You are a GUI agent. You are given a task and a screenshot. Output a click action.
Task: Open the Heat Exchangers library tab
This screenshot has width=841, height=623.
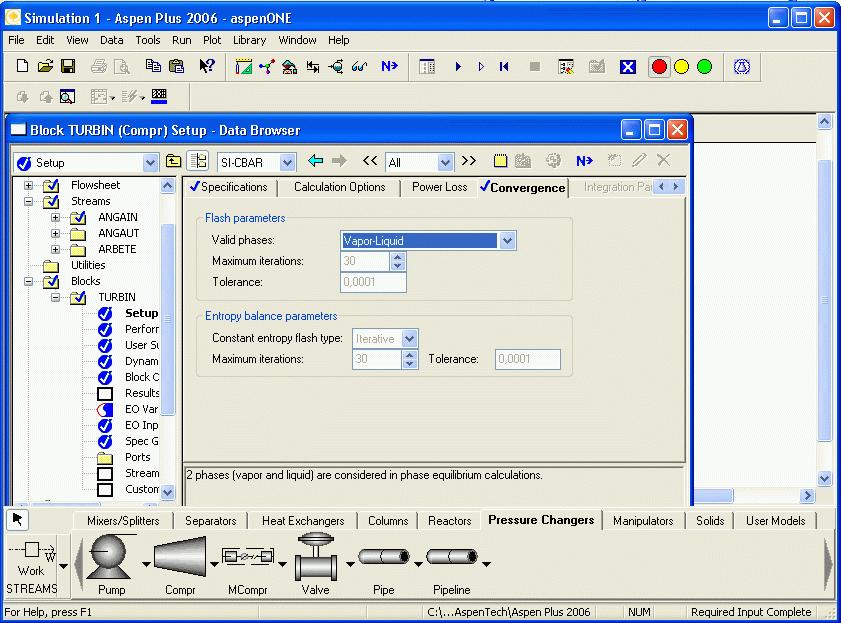[303, 521]
